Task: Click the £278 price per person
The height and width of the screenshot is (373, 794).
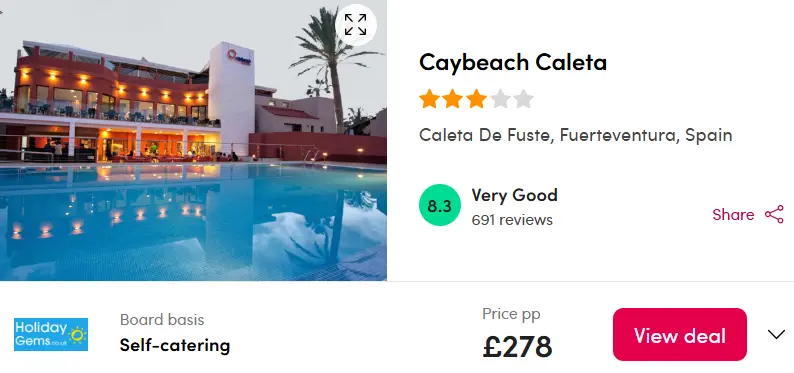Action: 517,347
